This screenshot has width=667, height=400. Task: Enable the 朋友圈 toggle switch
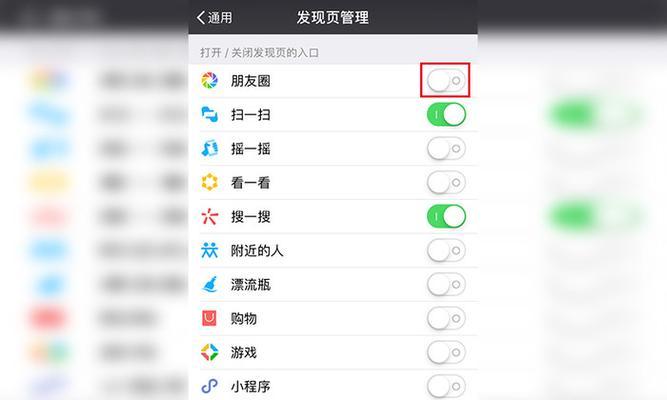(446, 80)
